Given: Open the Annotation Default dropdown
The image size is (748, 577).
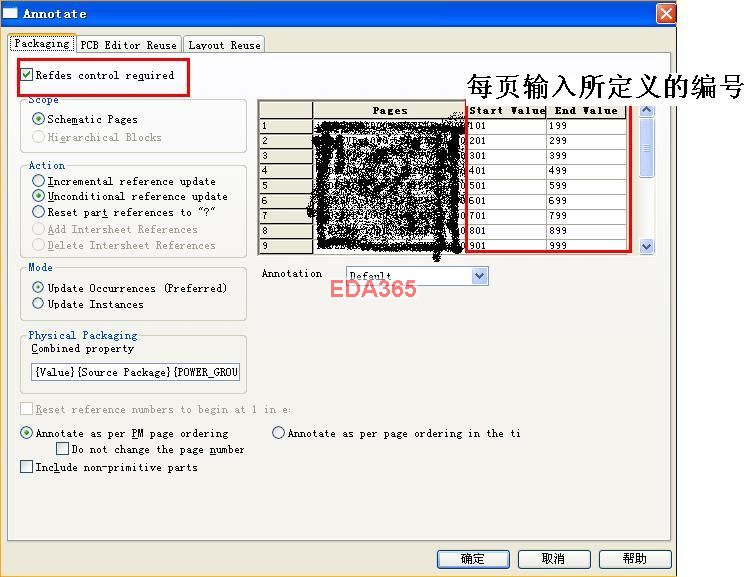Looking at the screenshot, I should [x=479, y=276].
